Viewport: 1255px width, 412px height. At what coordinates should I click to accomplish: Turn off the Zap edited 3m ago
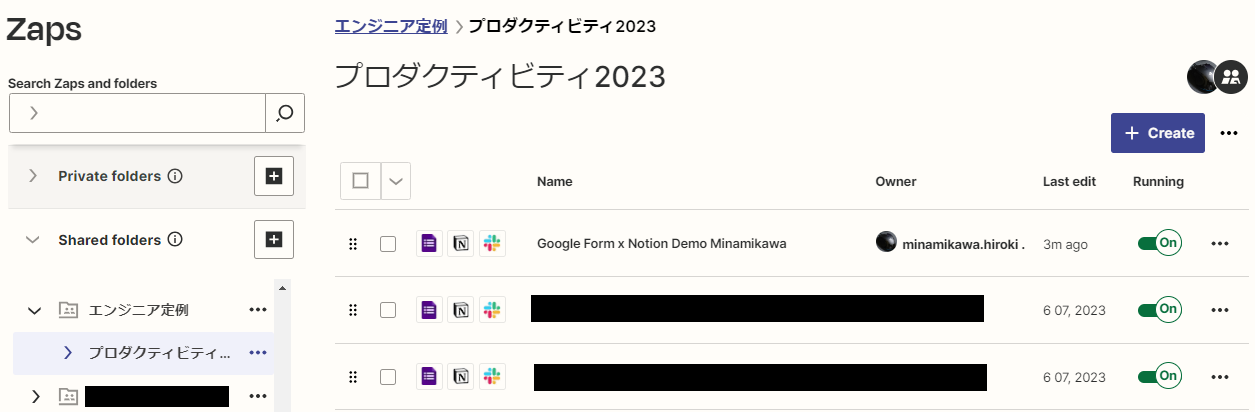pos(1160,243)
